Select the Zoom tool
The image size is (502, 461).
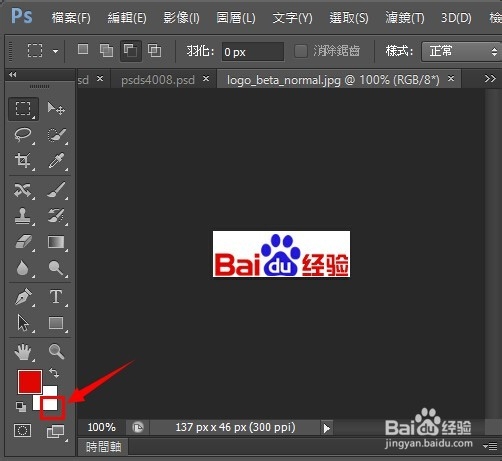pos(56,352)
